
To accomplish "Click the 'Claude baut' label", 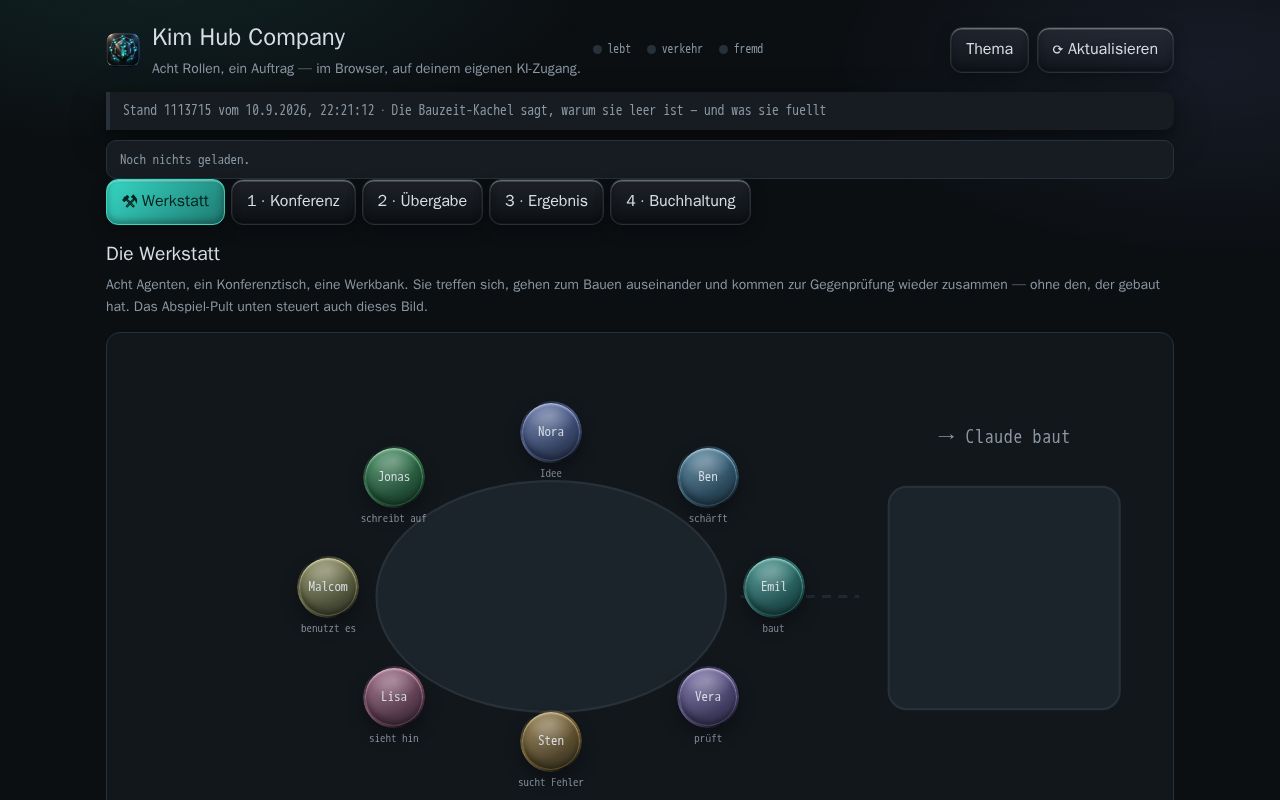I will coord(1004,437).
